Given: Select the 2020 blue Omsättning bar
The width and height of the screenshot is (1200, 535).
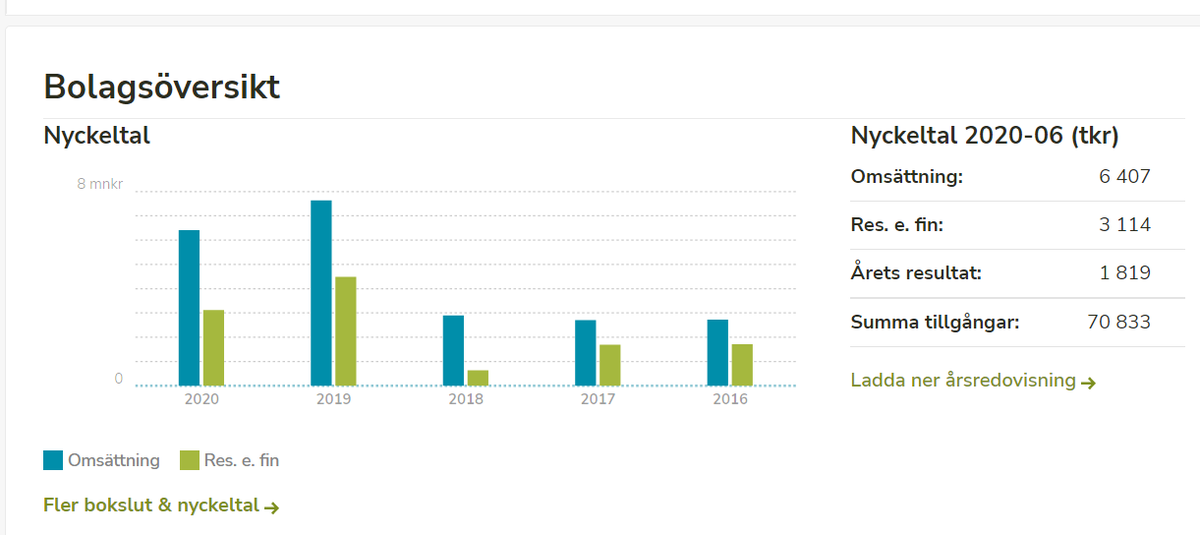Looking at the screenshot, I should [189, 308].
